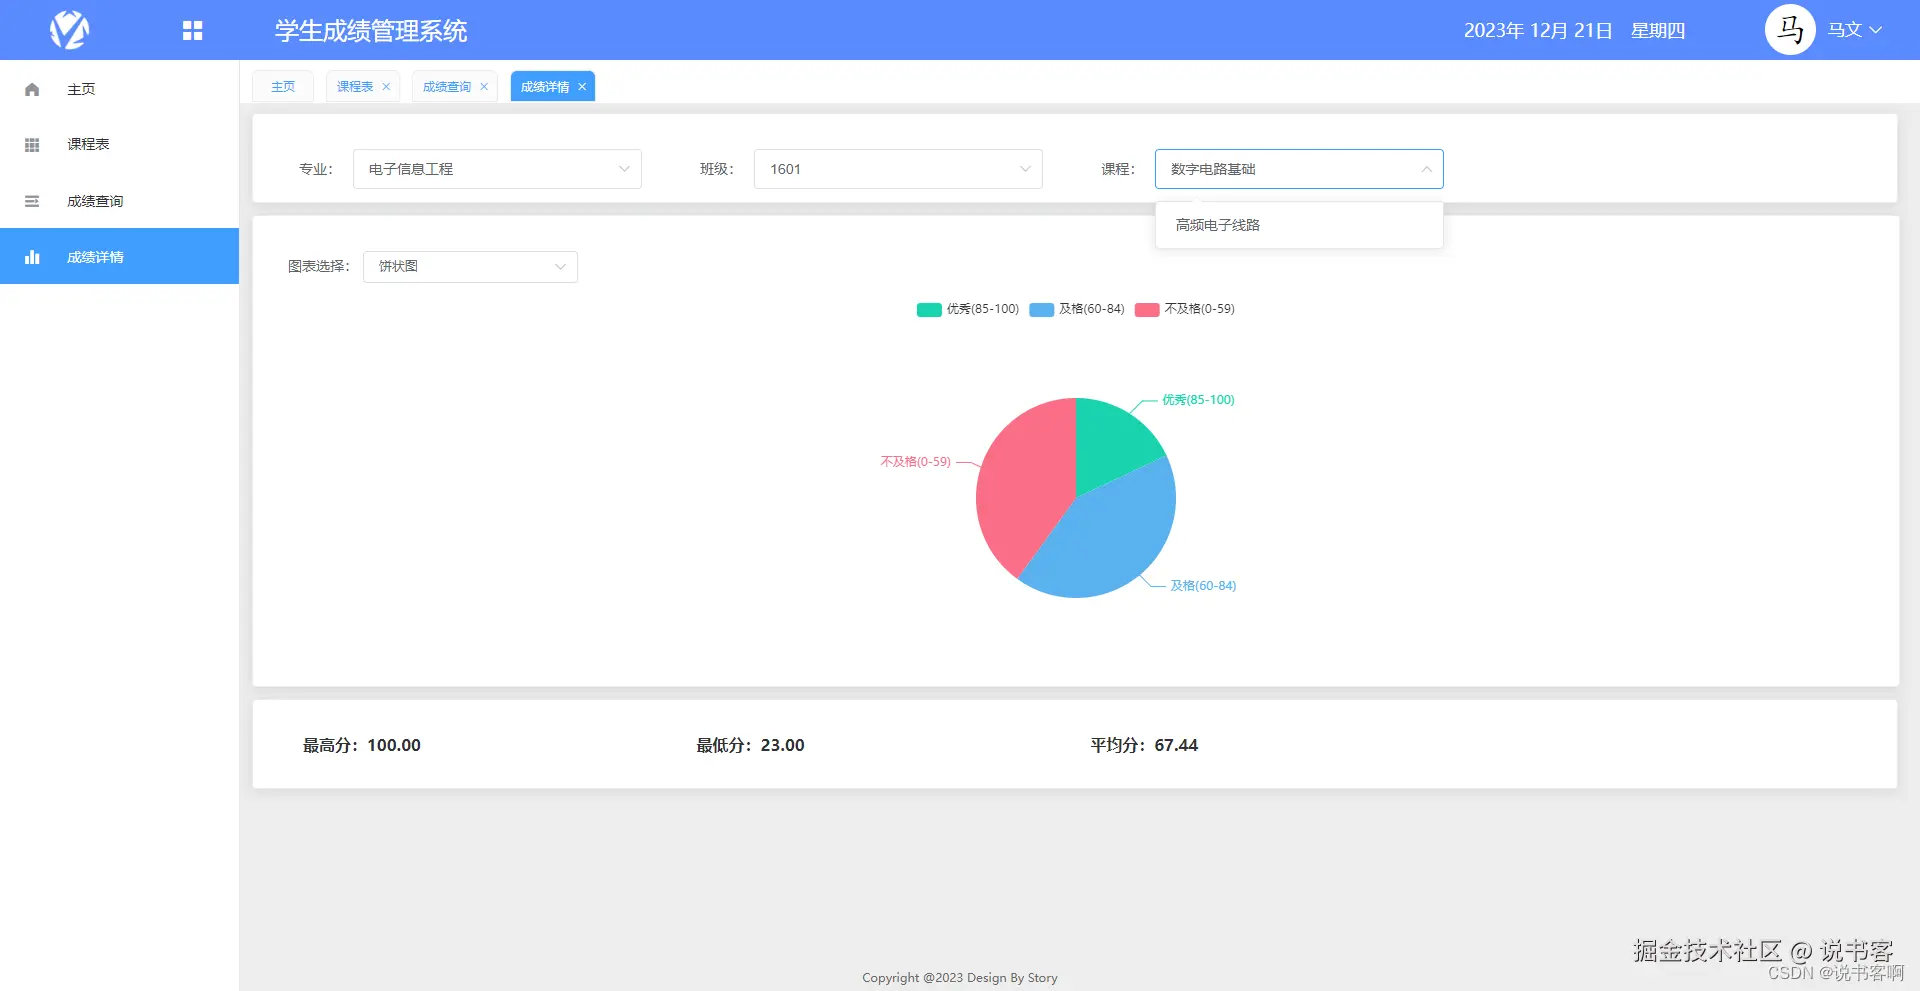Expand the 马文 user menu

(x=1855, y=30)
